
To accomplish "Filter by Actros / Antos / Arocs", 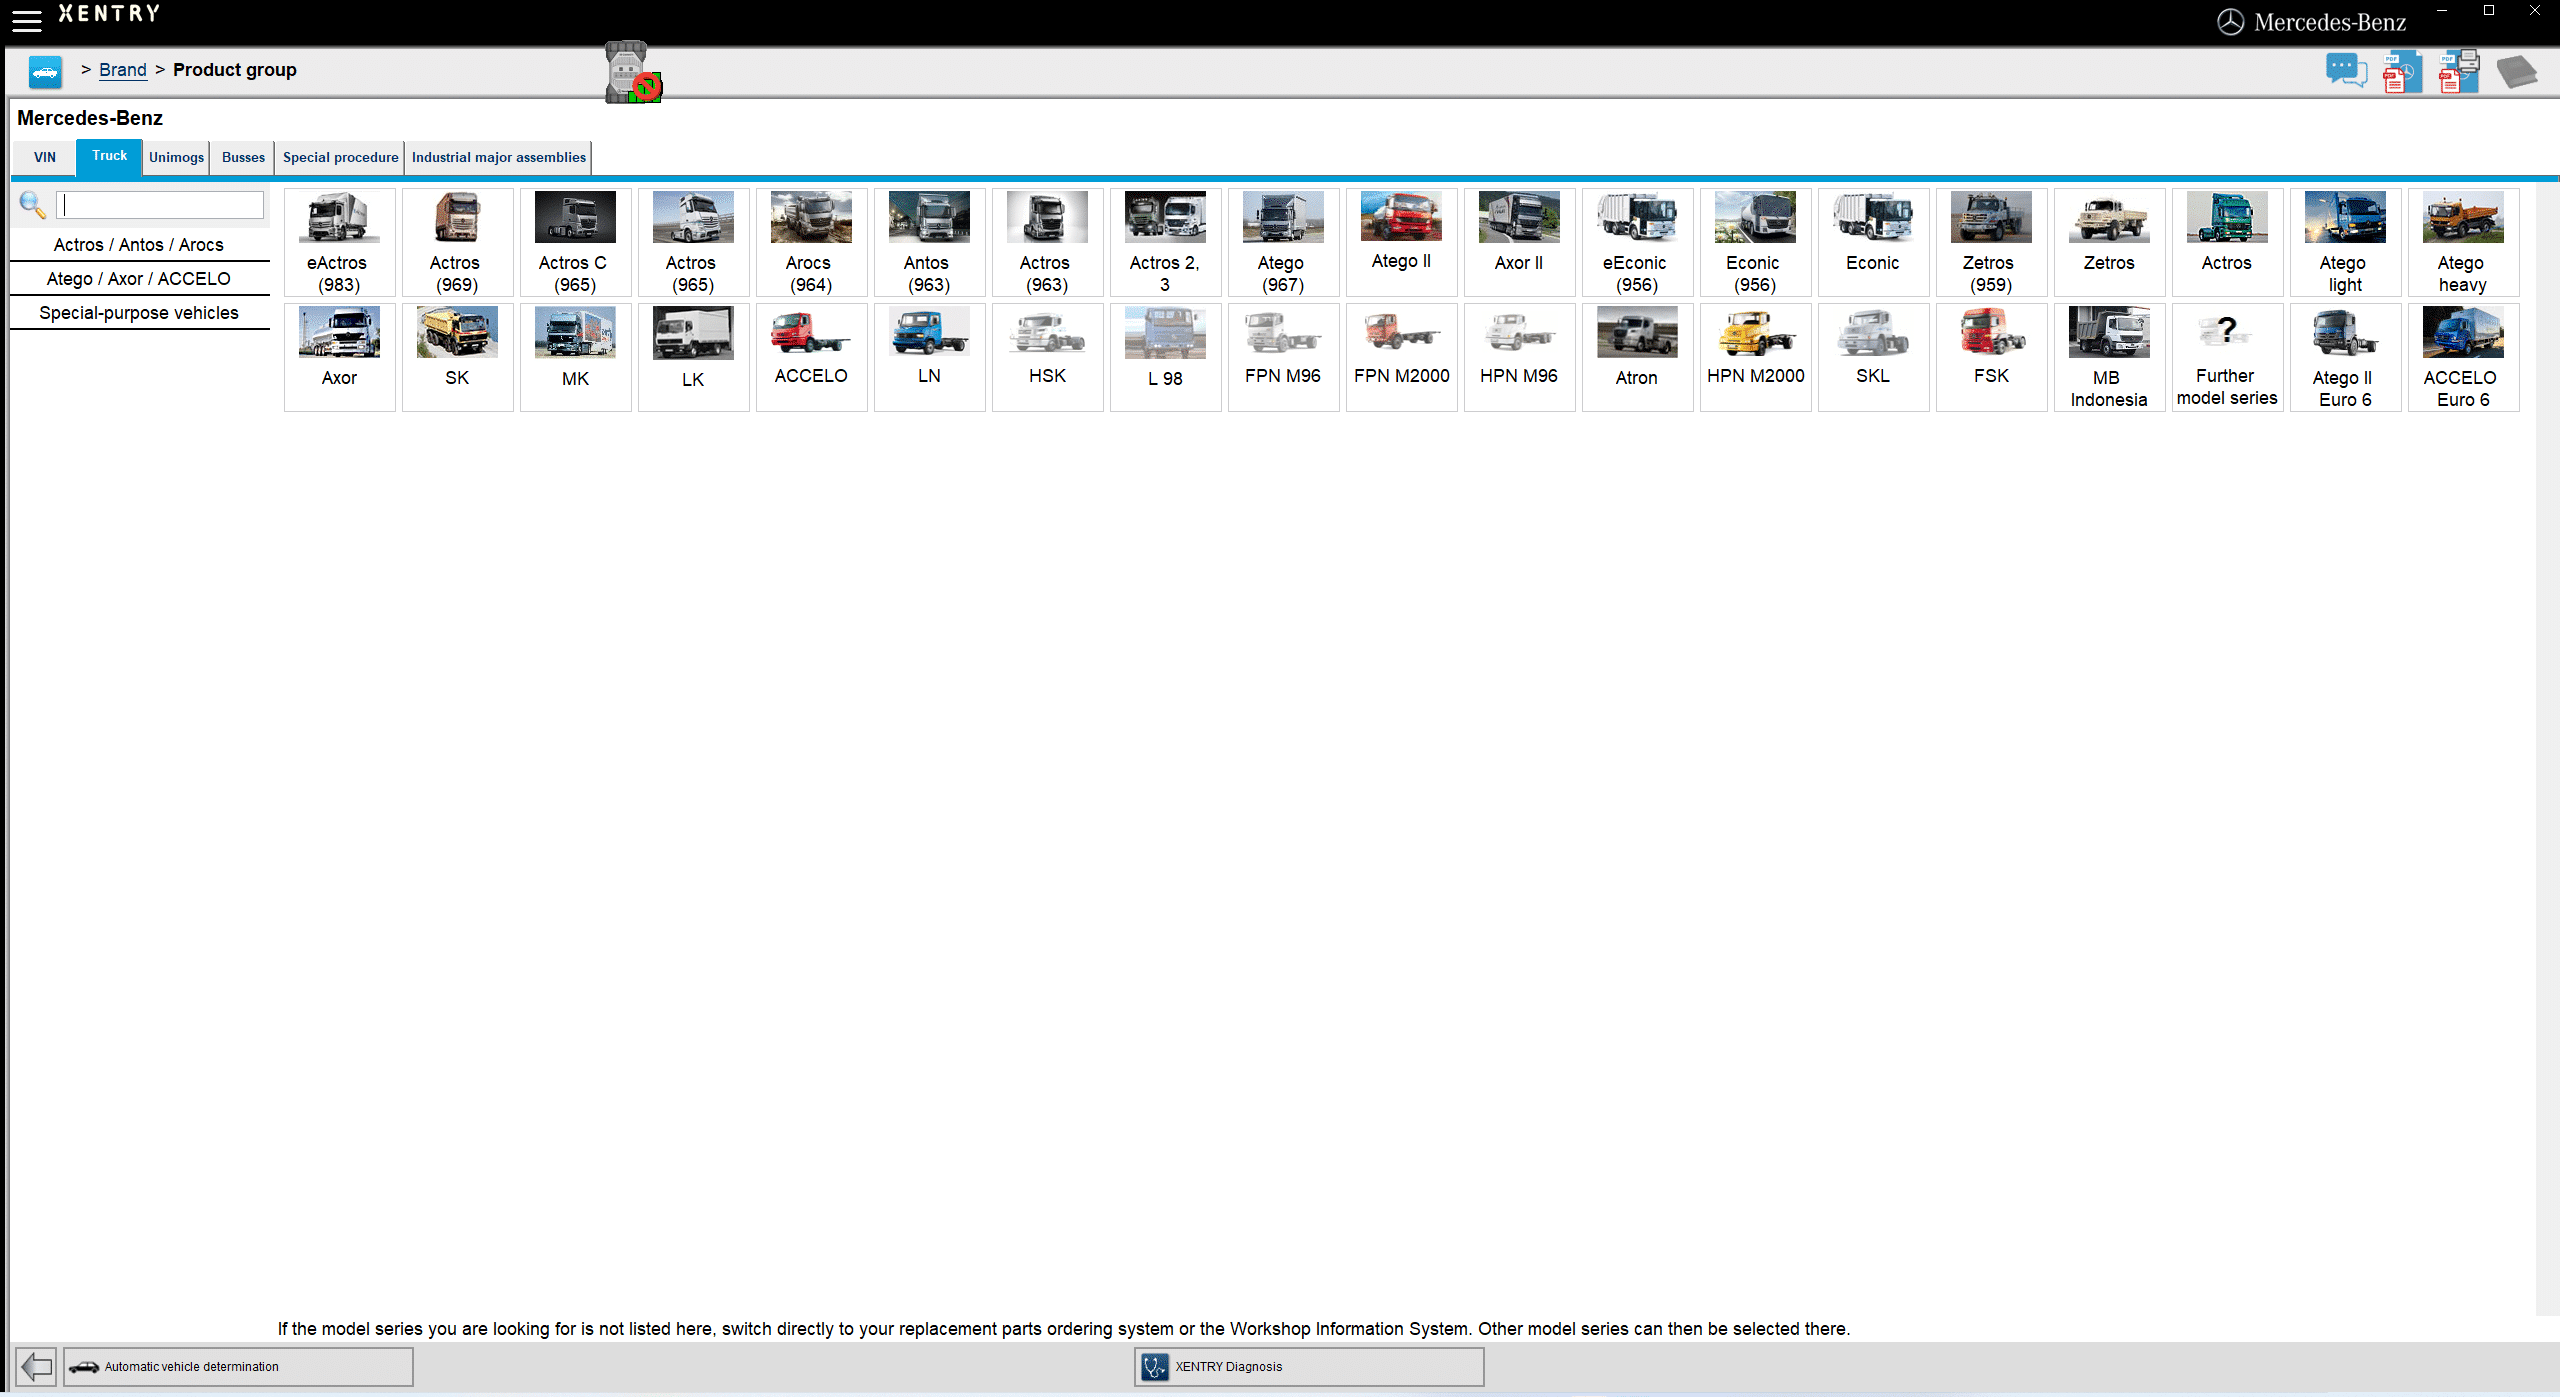I will point(139,245).
